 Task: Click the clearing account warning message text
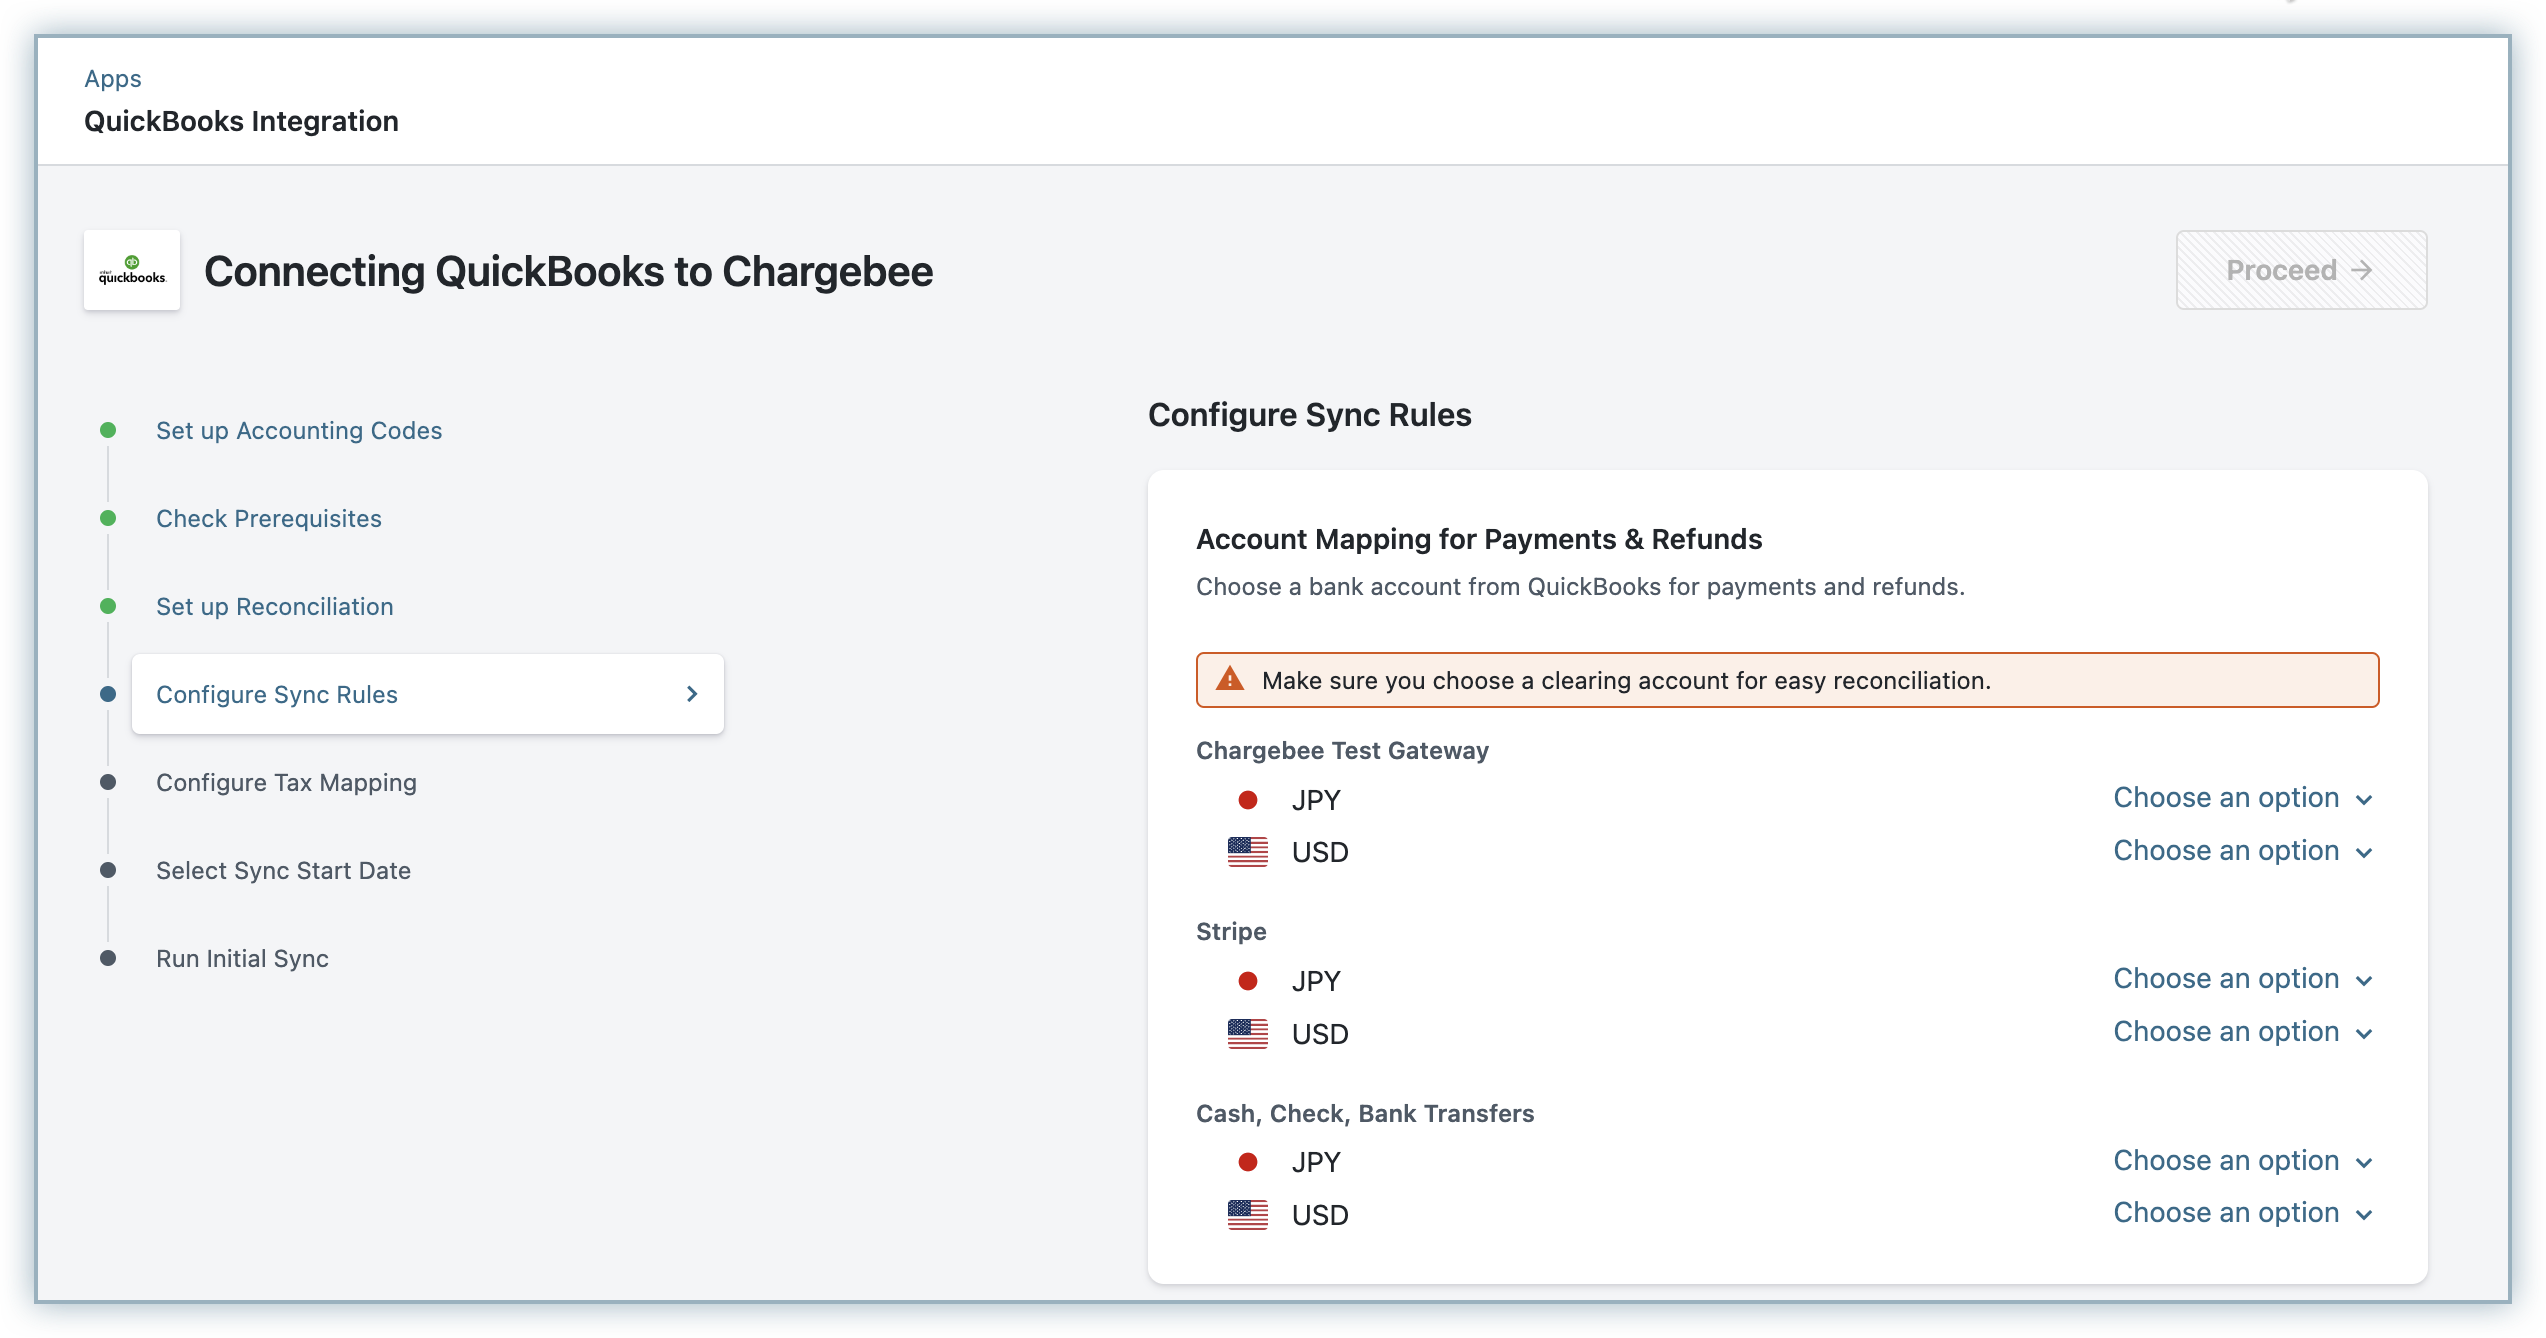coord(1626,680)
